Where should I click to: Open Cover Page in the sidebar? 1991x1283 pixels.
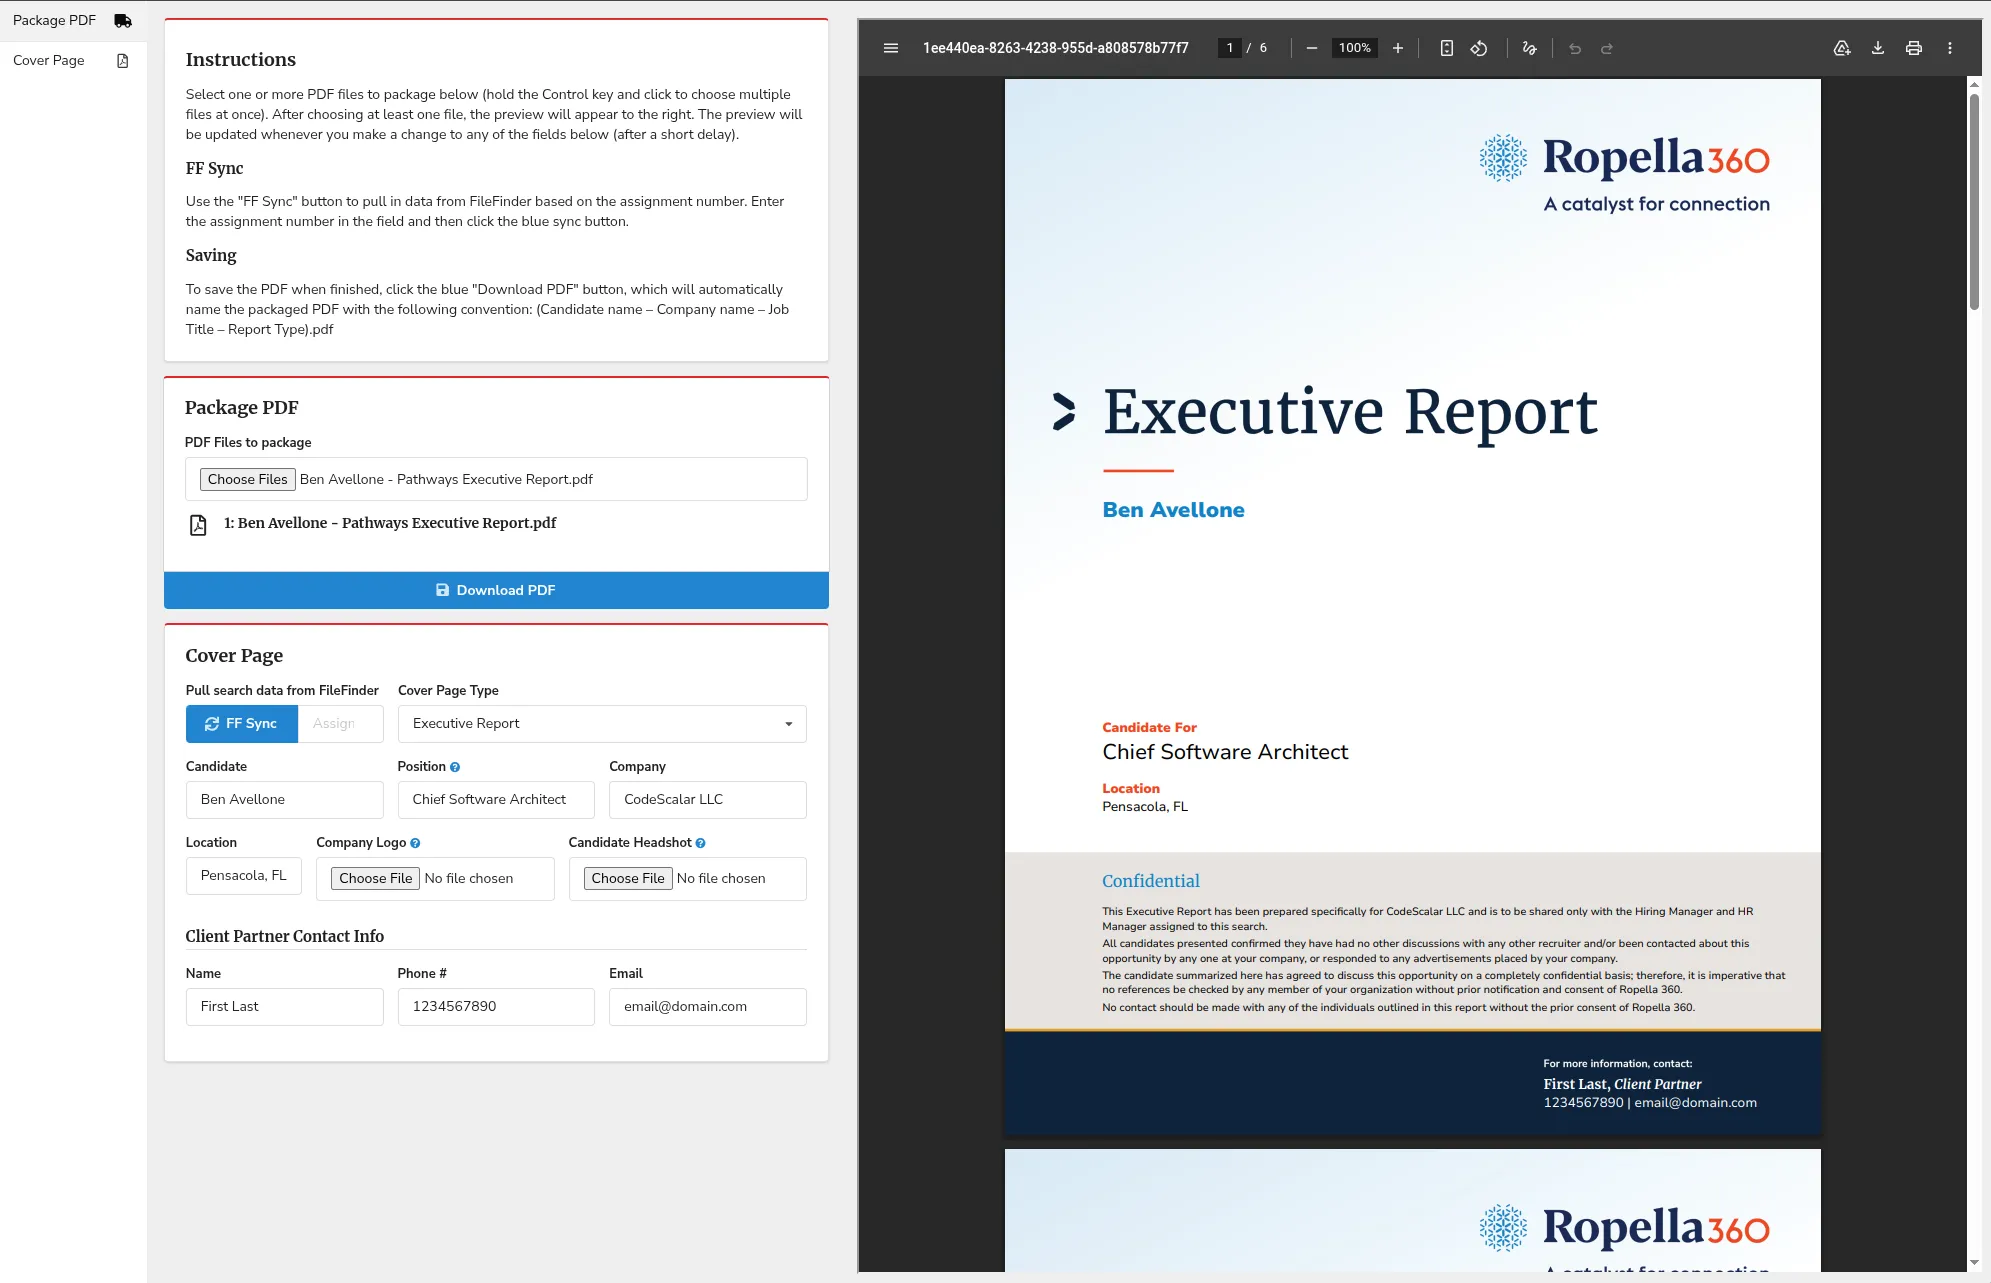click(73, 61)
